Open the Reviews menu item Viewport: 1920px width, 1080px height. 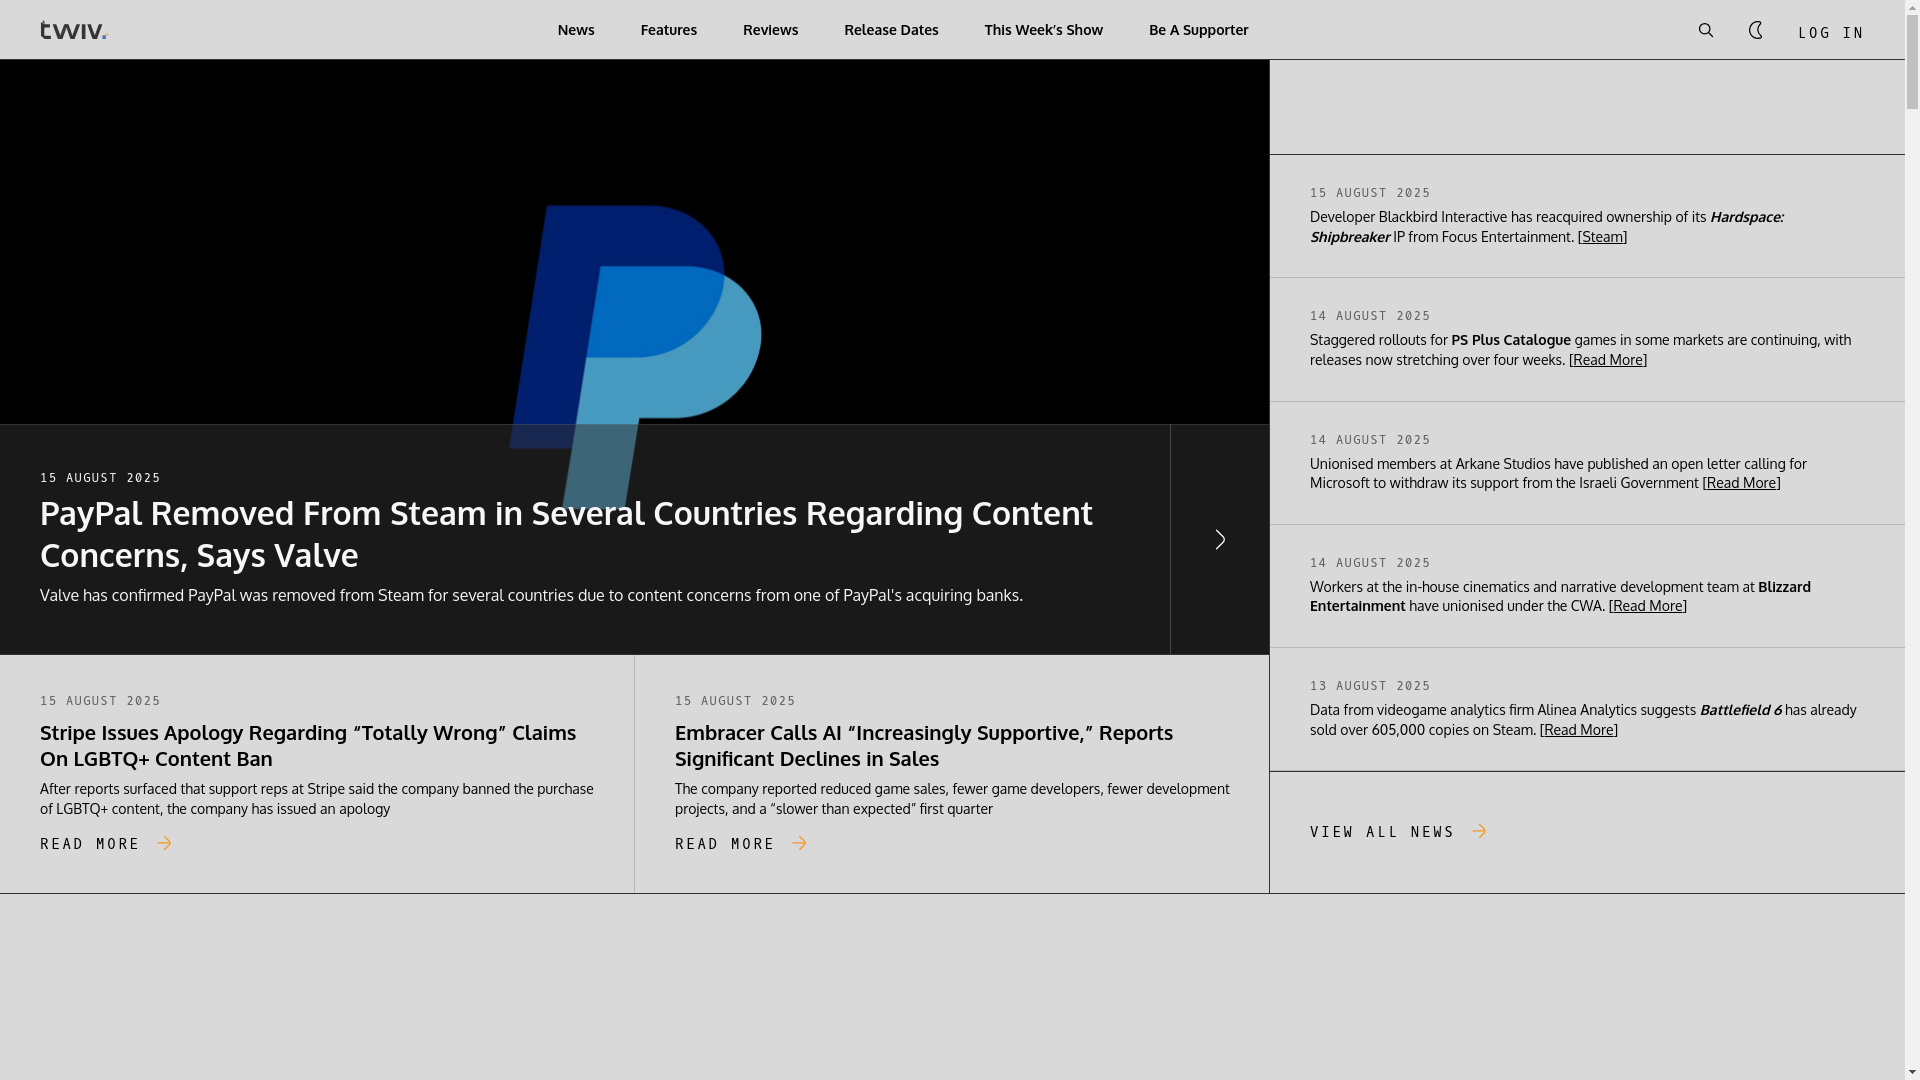(x=771, y=30)
